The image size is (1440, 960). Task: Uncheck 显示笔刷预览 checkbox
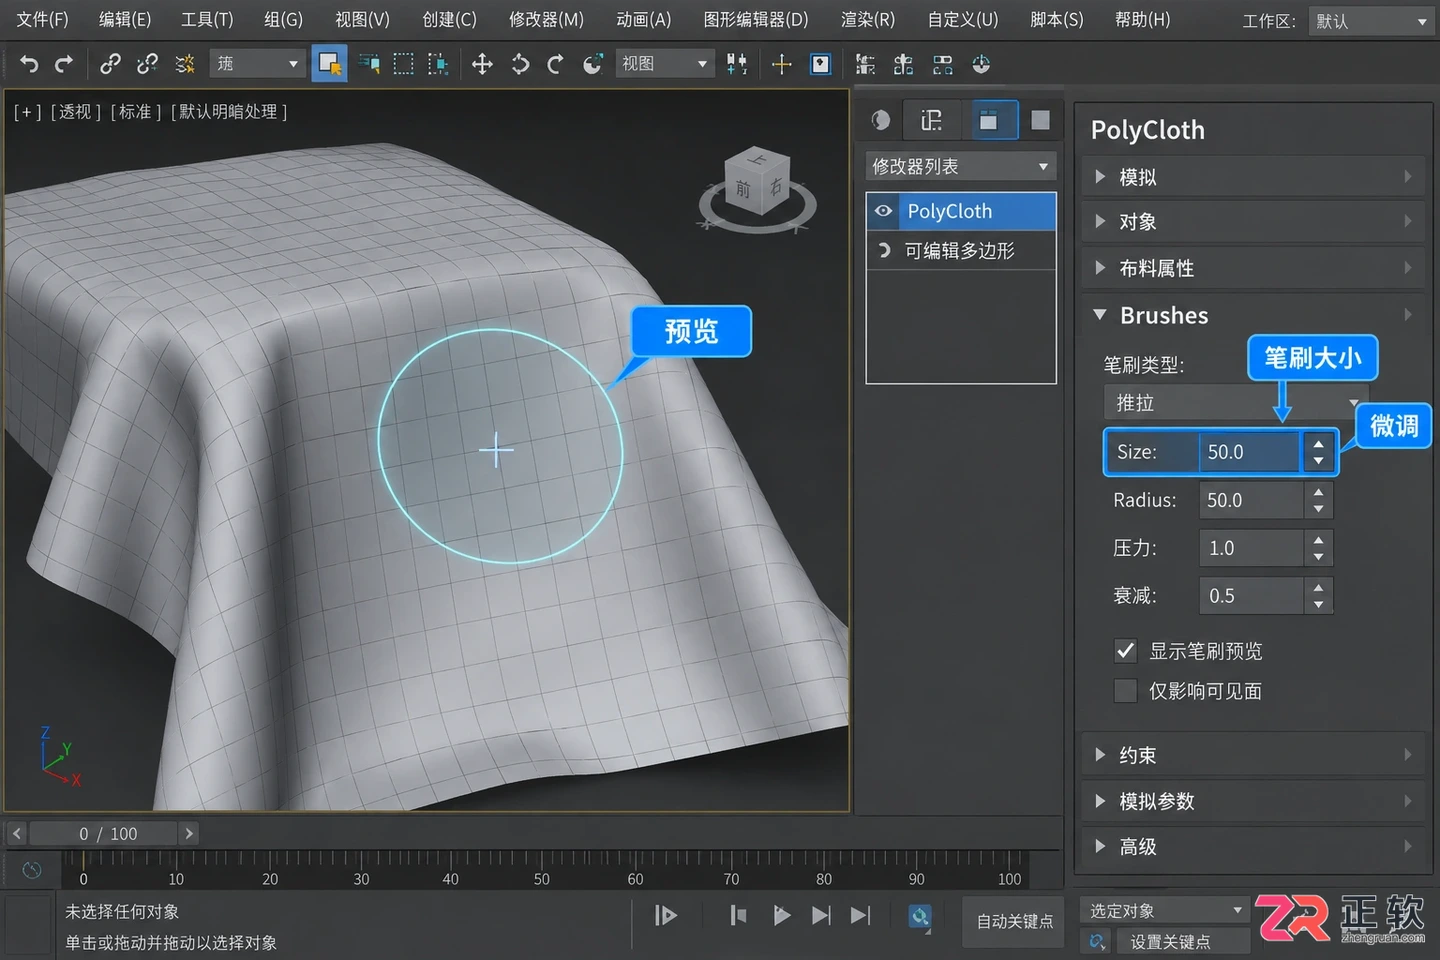[x=1126, y=651]
